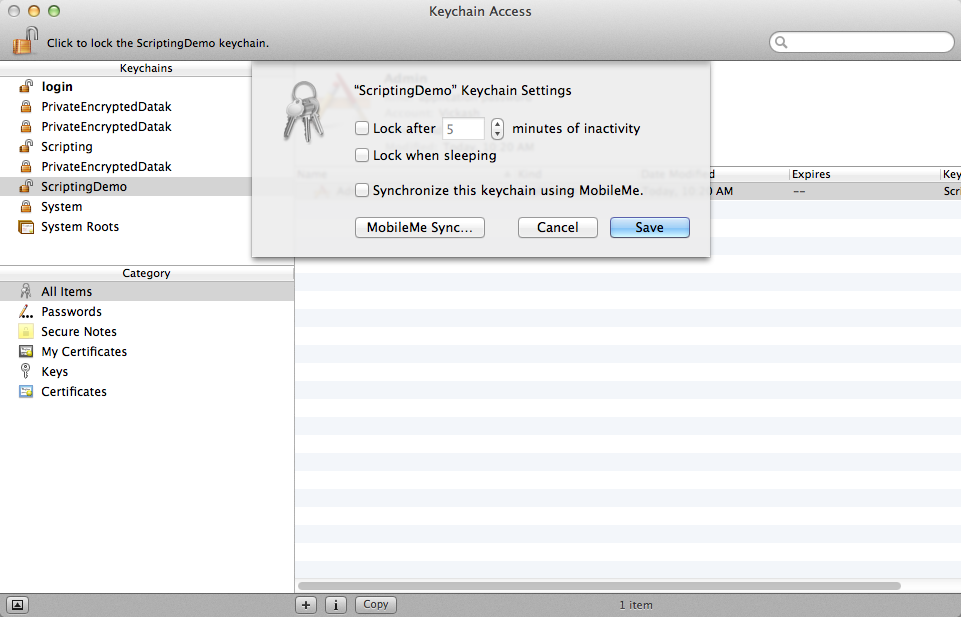This screenshot has height=617, width=961.
Task: Click the minutes of inactivity input field
Action: click(x=463, y=128)
